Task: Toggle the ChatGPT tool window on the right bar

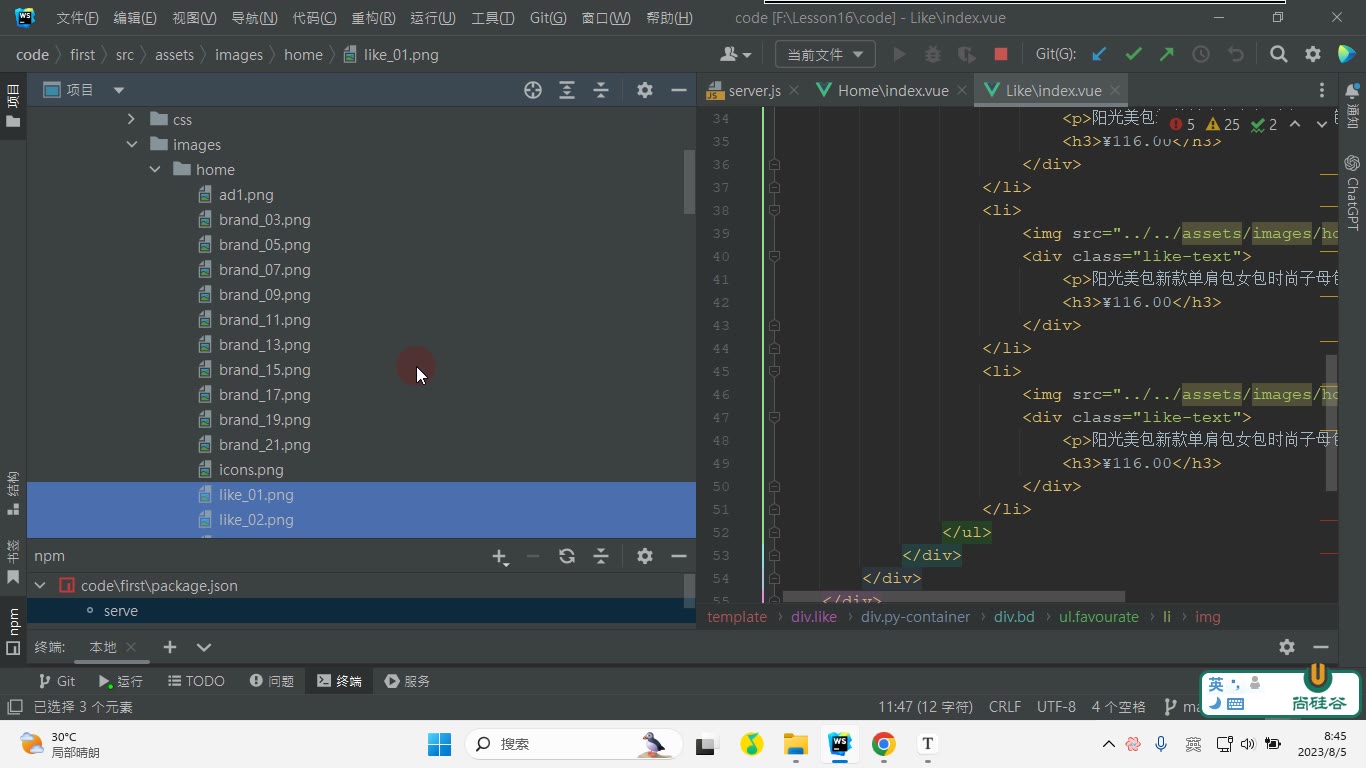Action: pyautogui.click(x=1352, y=192)
